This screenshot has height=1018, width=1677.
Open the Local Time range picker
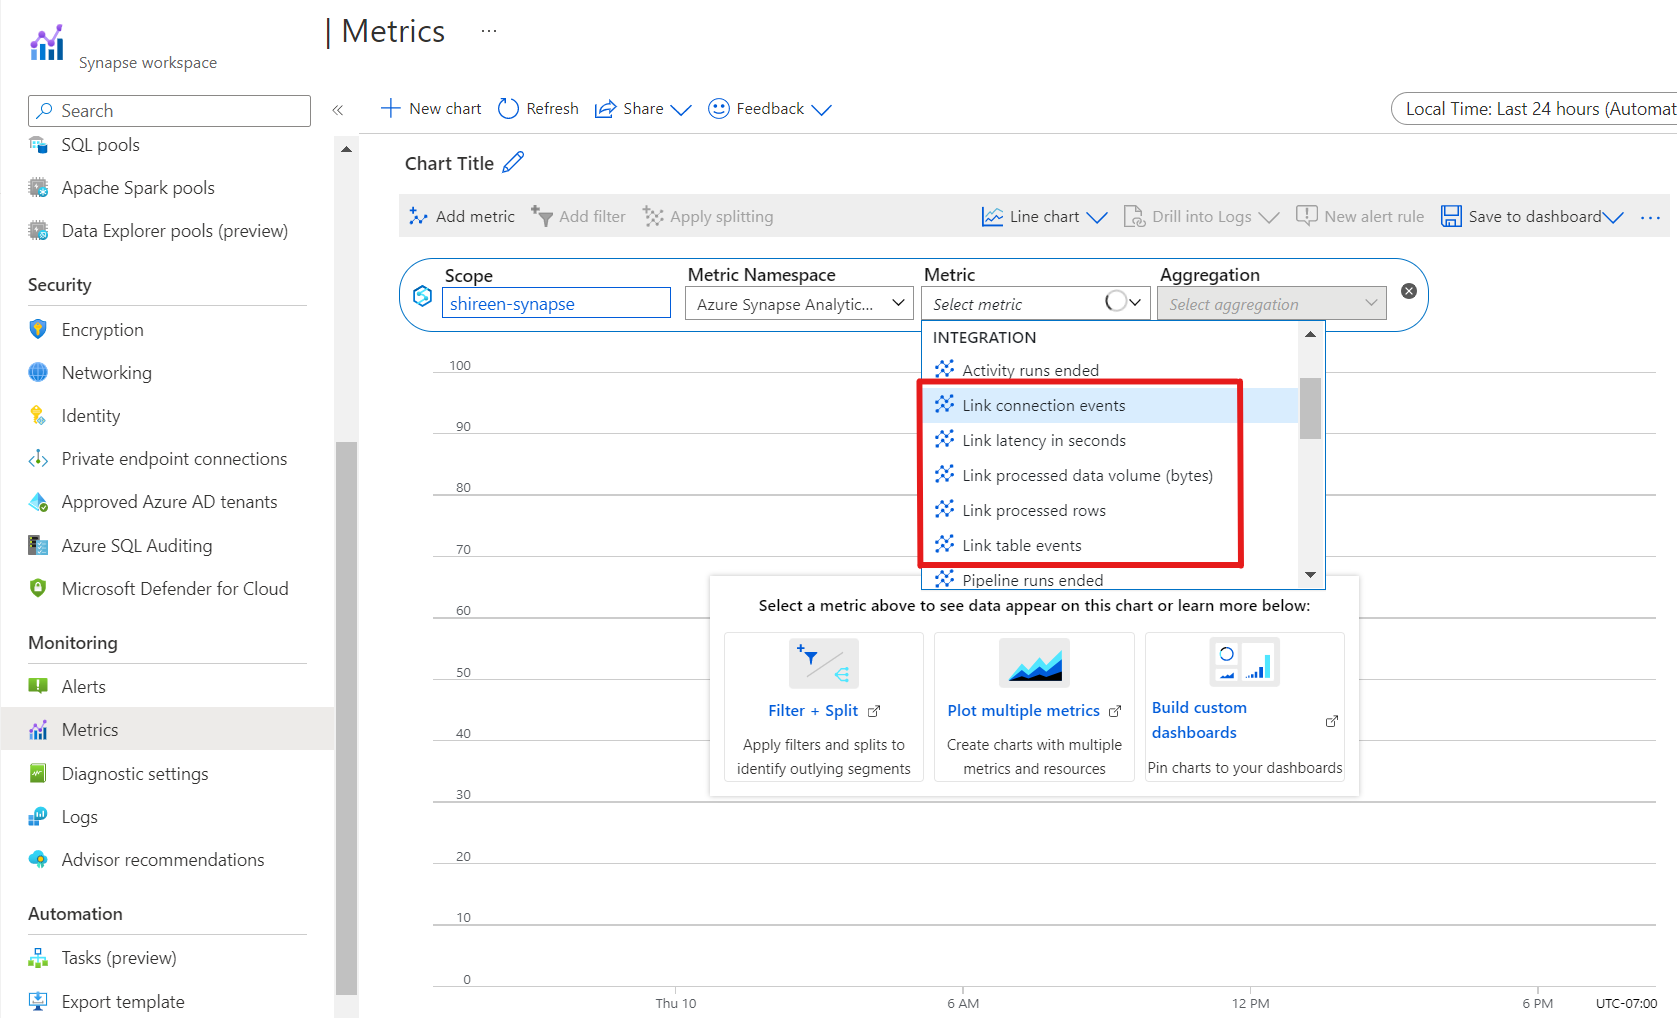(x=1535, y=109)
